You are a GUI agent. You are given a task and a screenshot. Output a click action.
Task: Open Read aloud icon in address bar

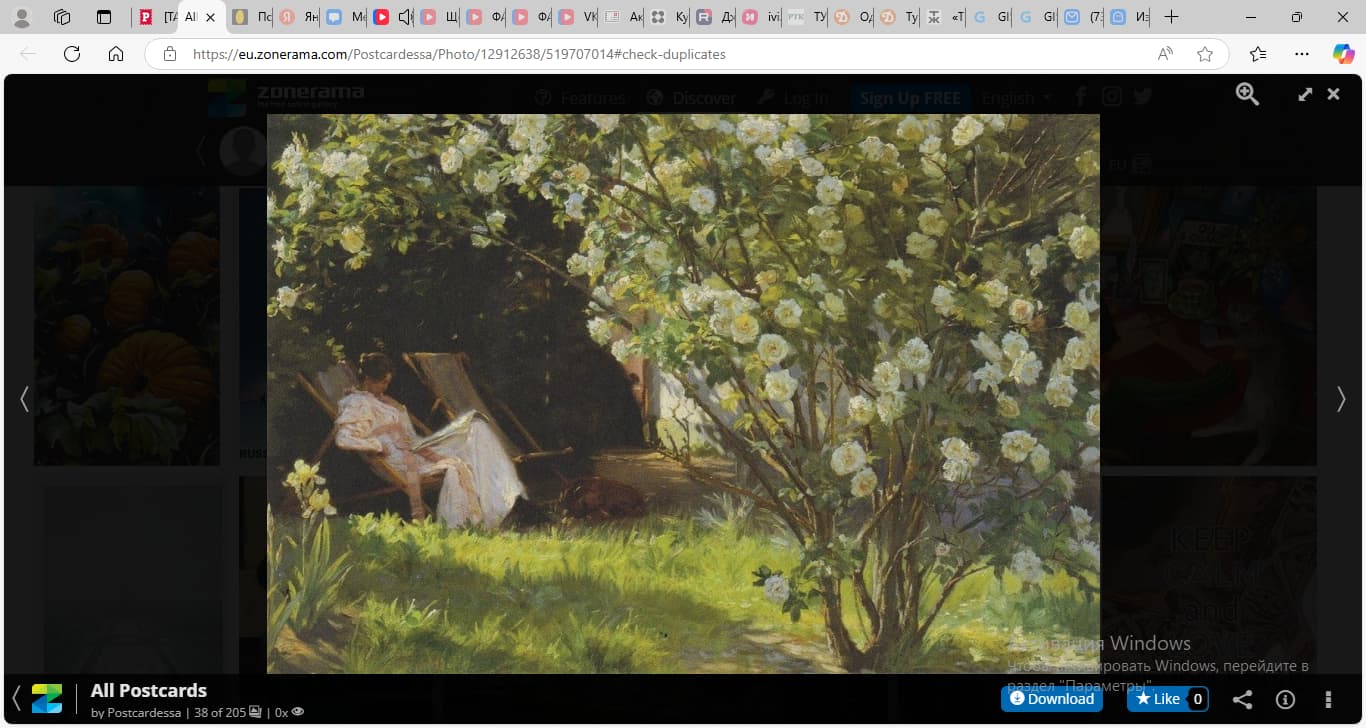click(x=1165, y=54)
